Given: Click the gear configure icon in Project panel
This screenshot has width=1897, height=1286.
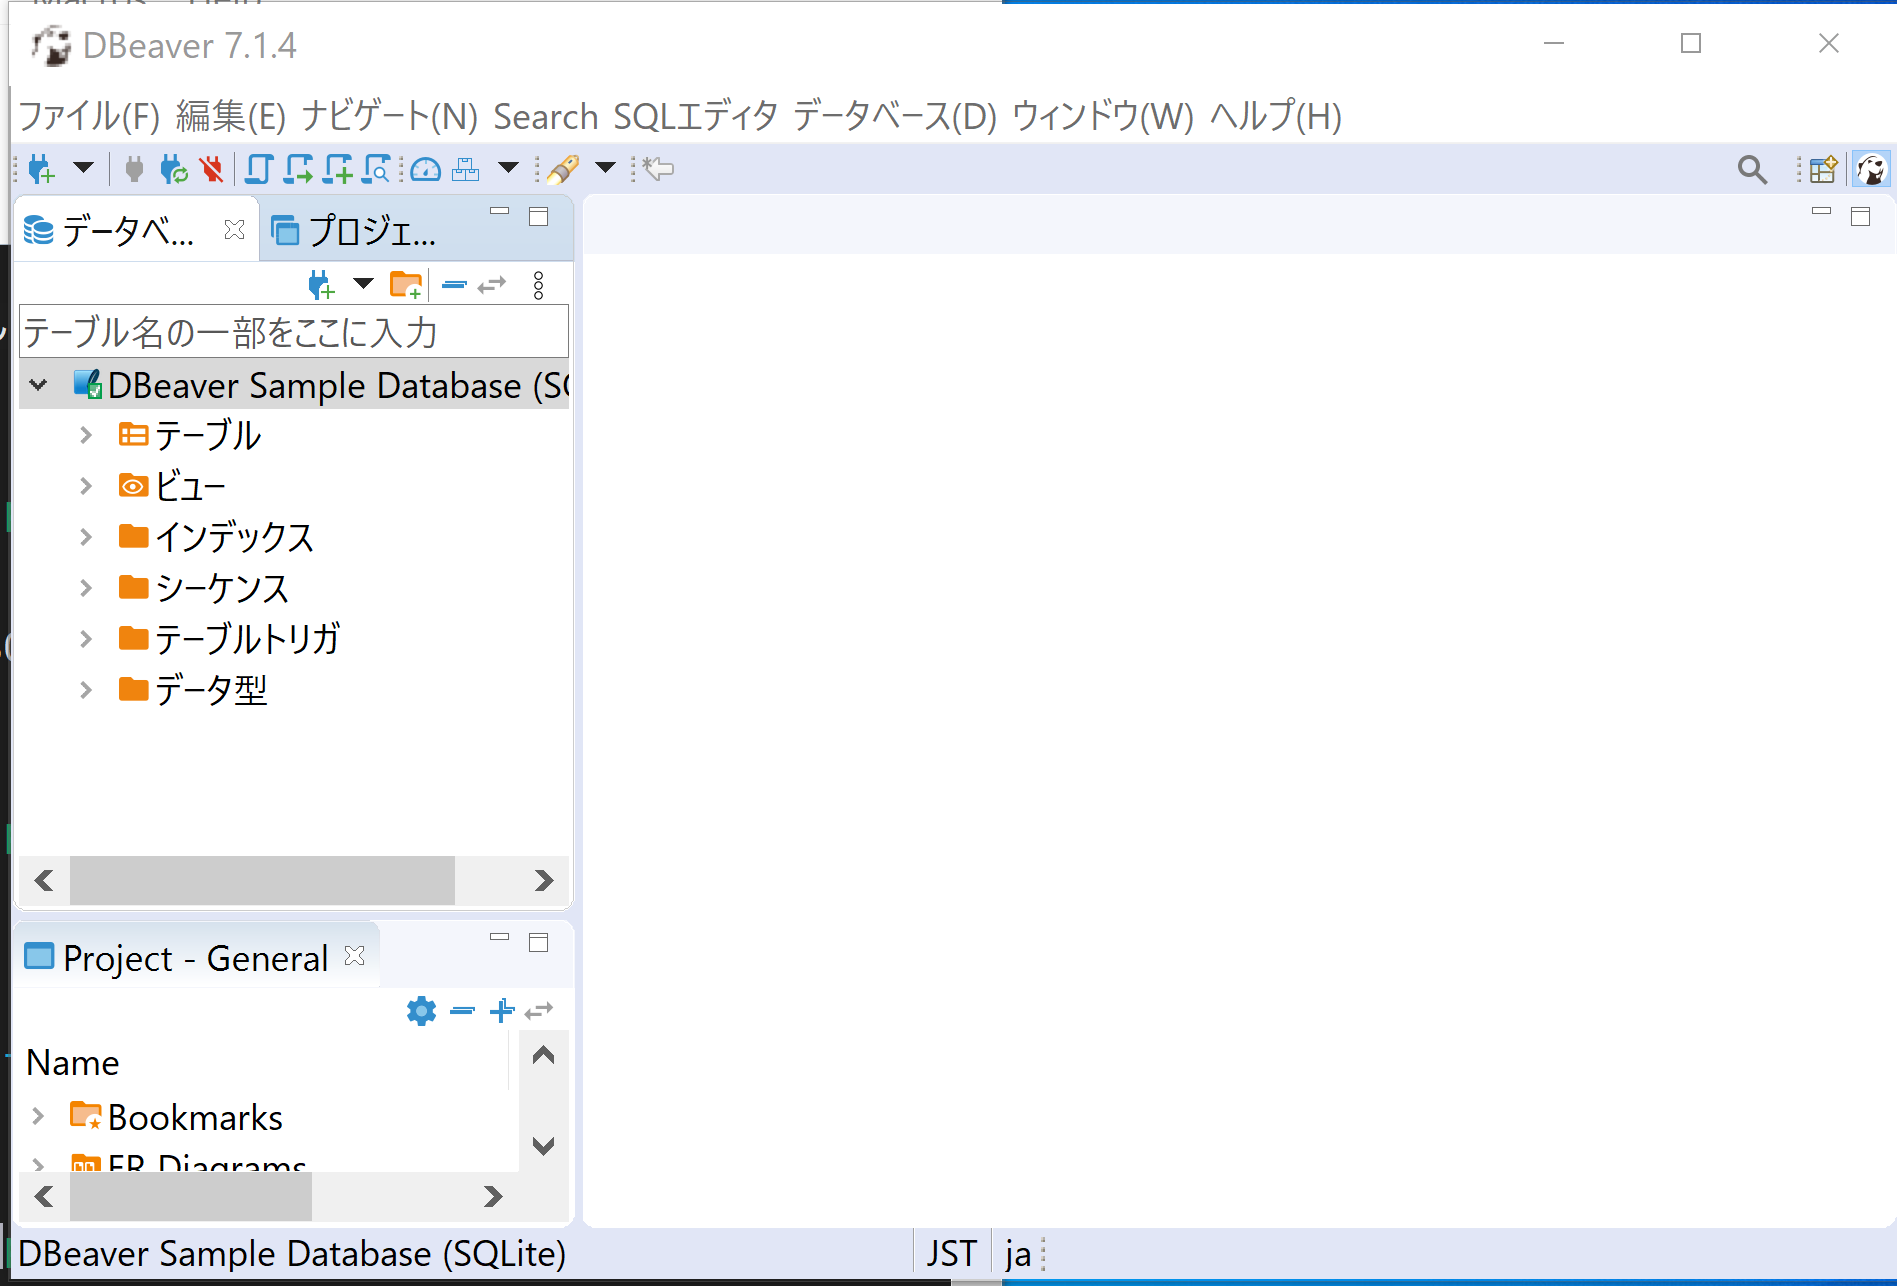Looking at the screenshot, I should tap(421, 1011).
